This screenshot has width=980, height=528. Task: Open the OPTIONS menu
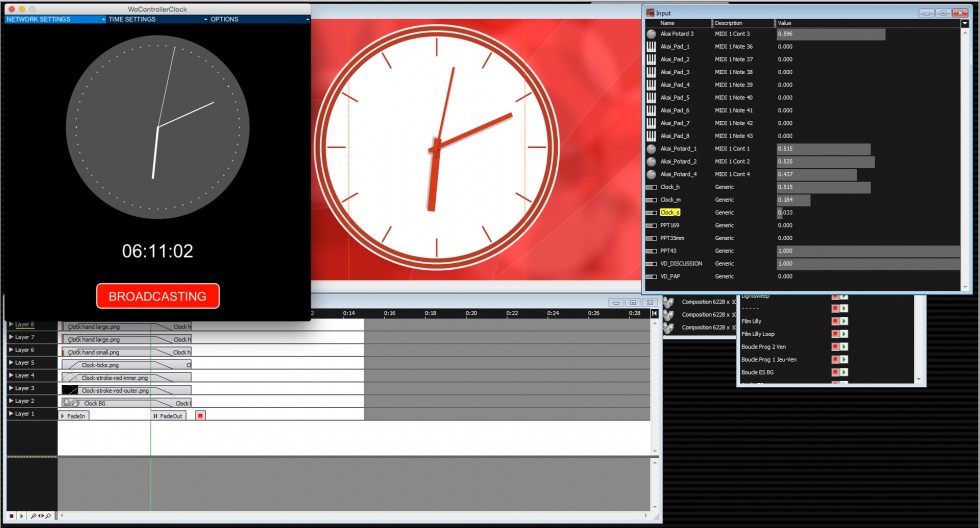[259, 19]
